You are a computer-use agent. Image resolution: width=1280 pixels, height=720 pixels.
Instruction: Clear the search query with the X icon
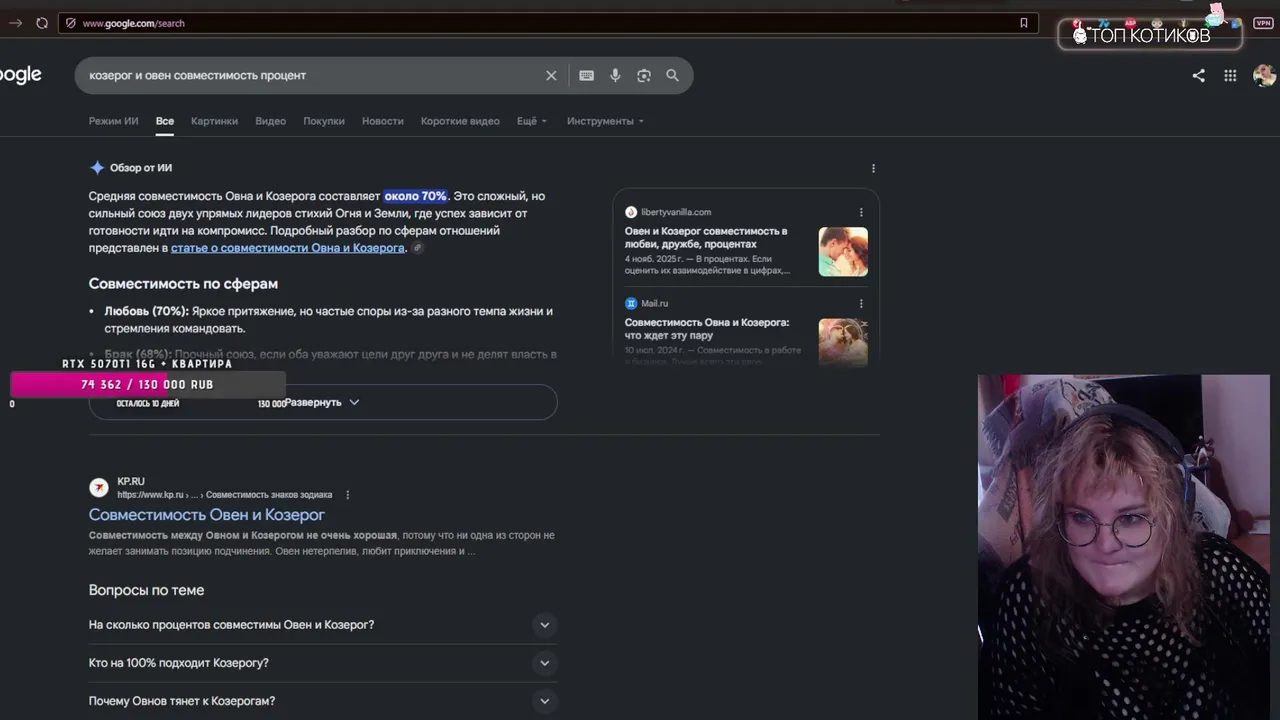pos(551,75)
